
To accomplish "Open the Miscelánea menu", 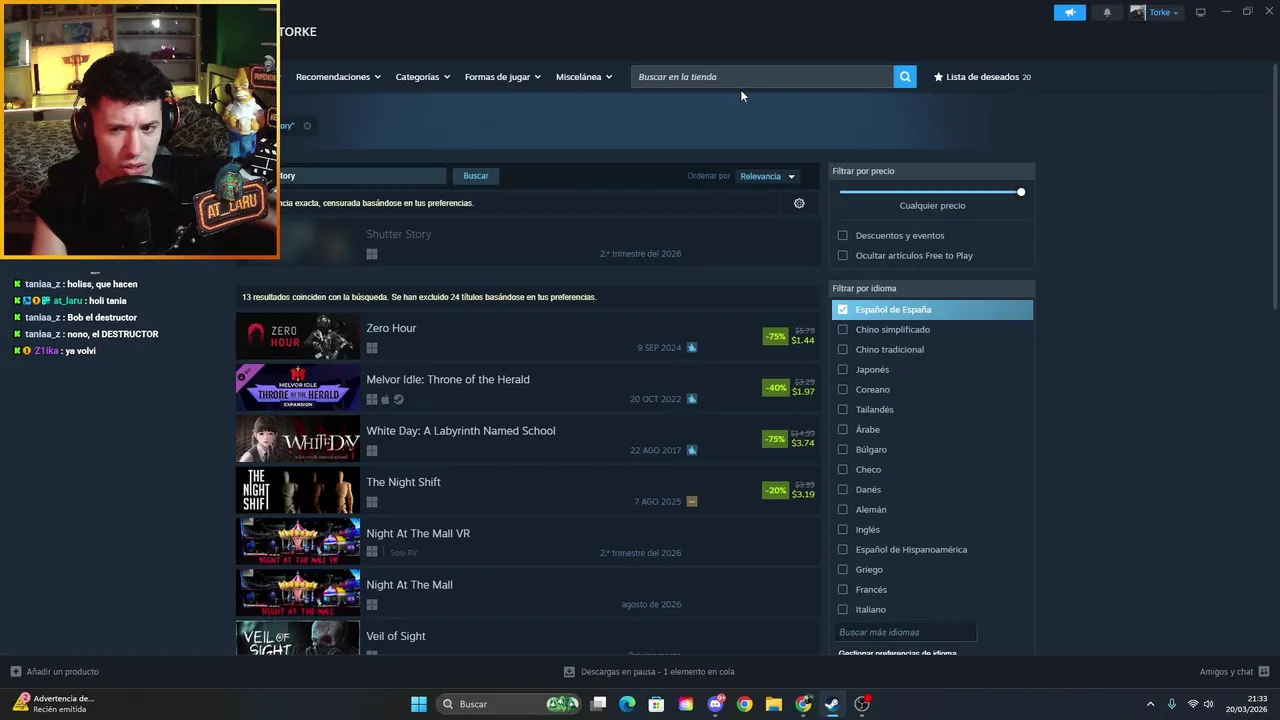I will (584, 77).
